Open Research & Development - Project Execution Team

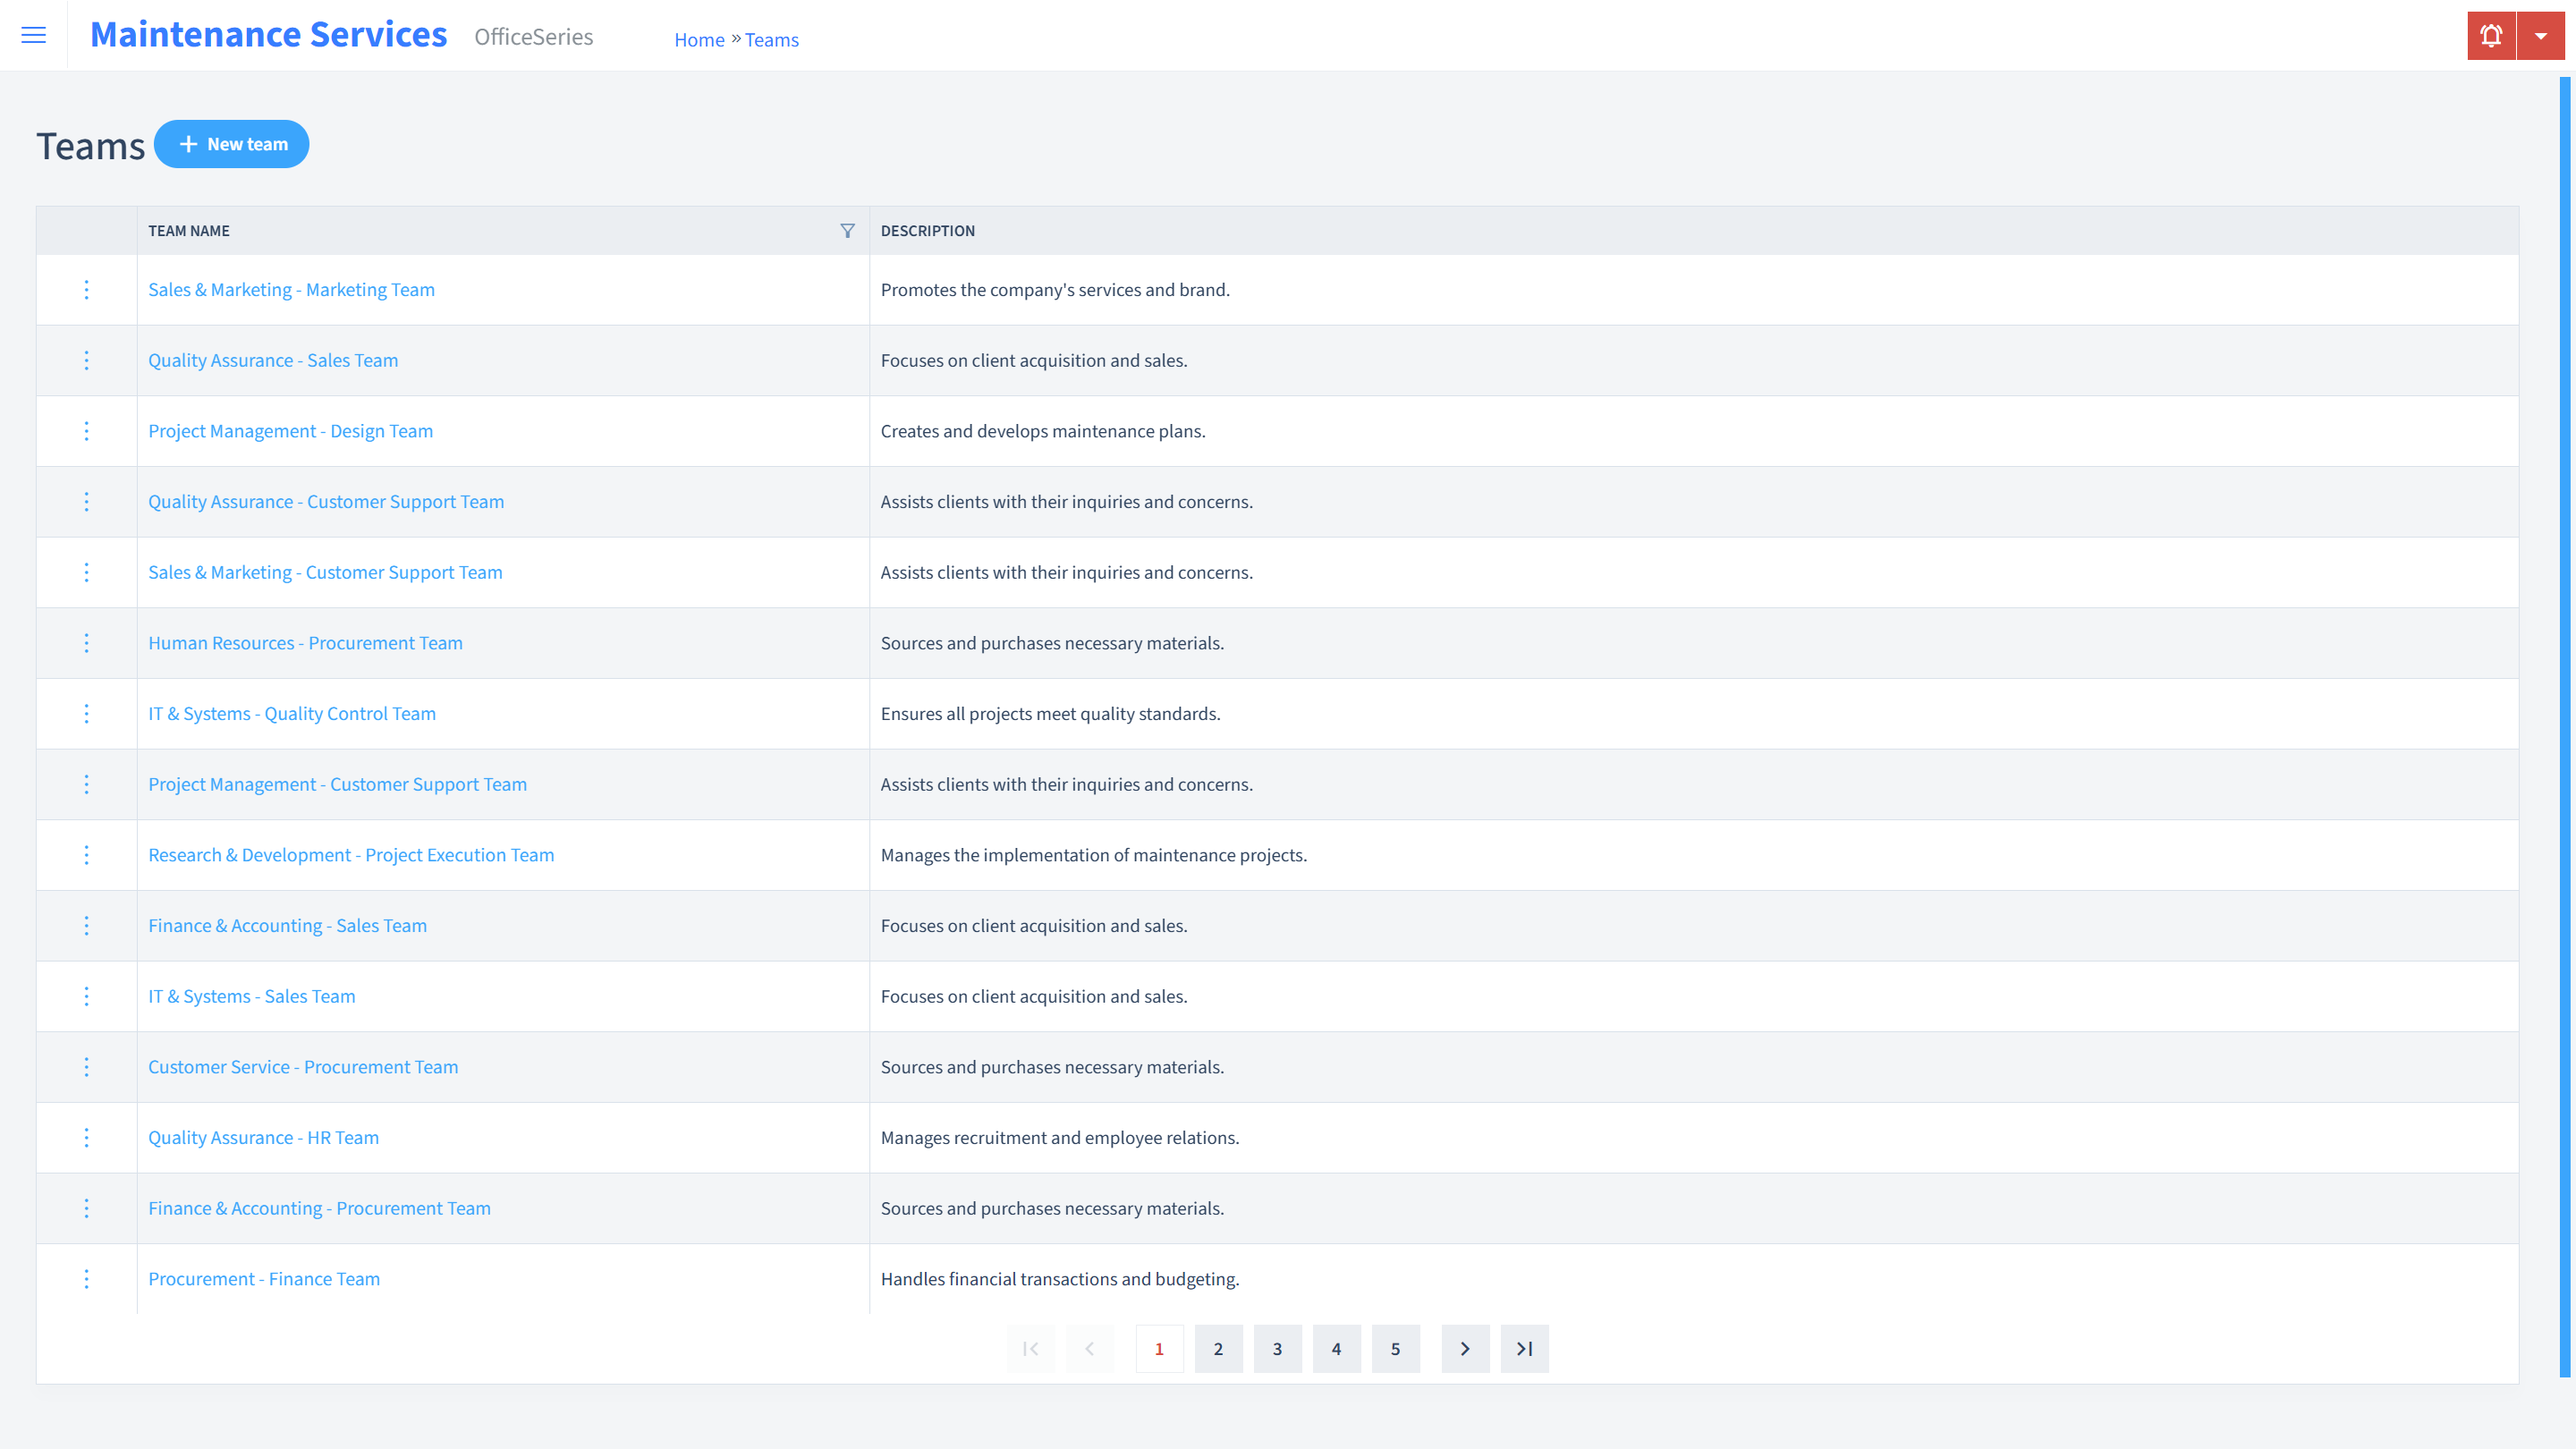(x=352, y=854)
